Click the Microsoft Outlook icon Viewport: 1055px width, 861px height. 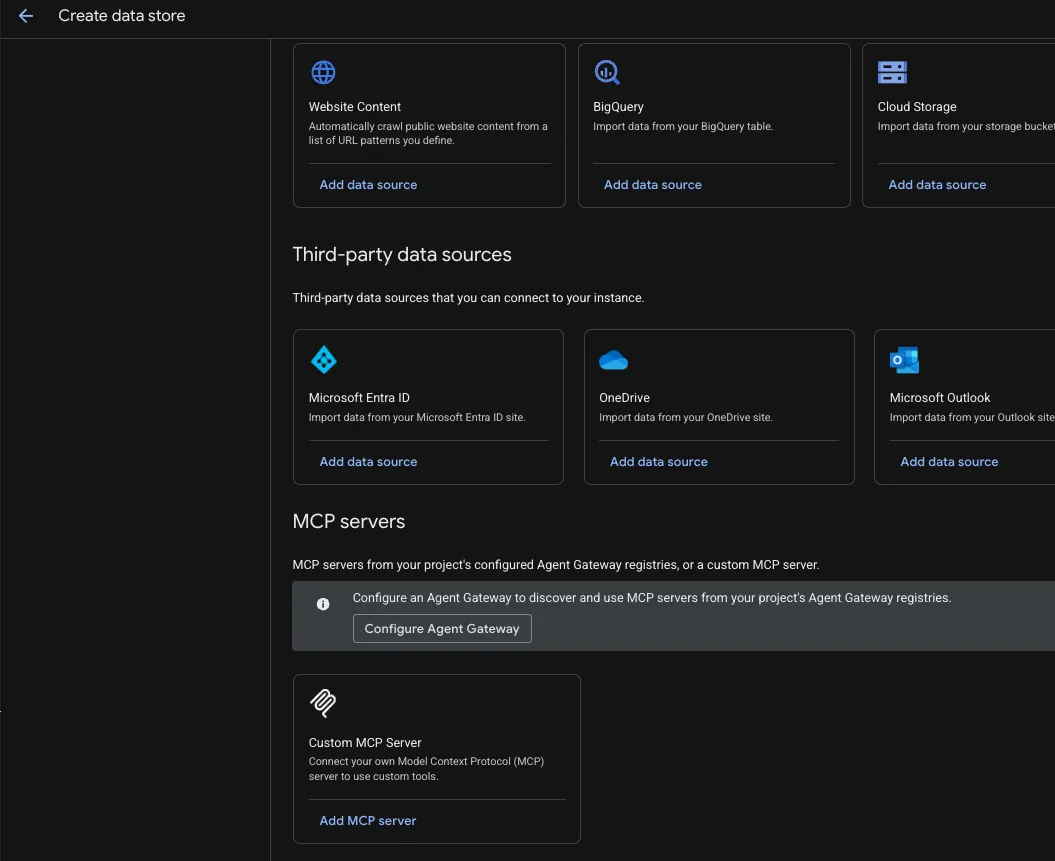click(x=904, y=360)
